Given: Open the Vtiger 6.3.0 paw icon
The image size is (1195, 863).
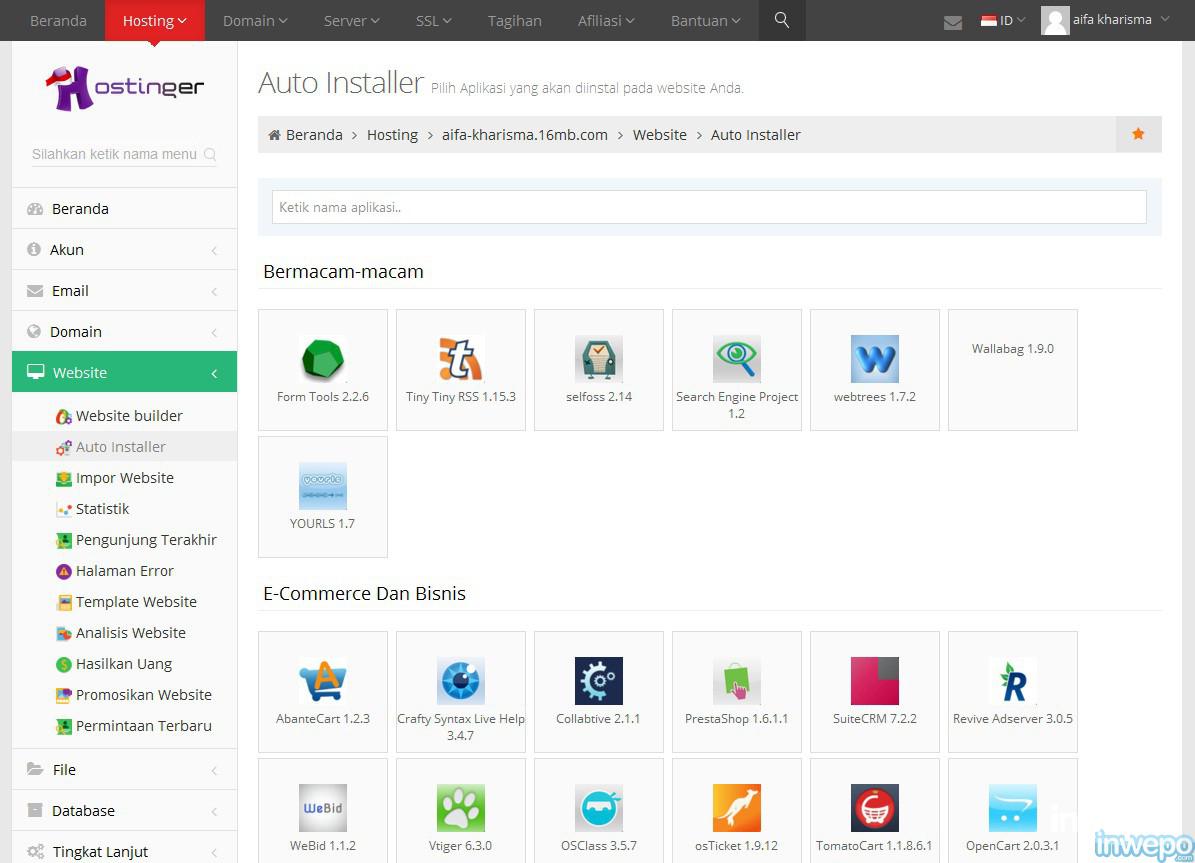Looking at the screenshot, I should point(461,808).
